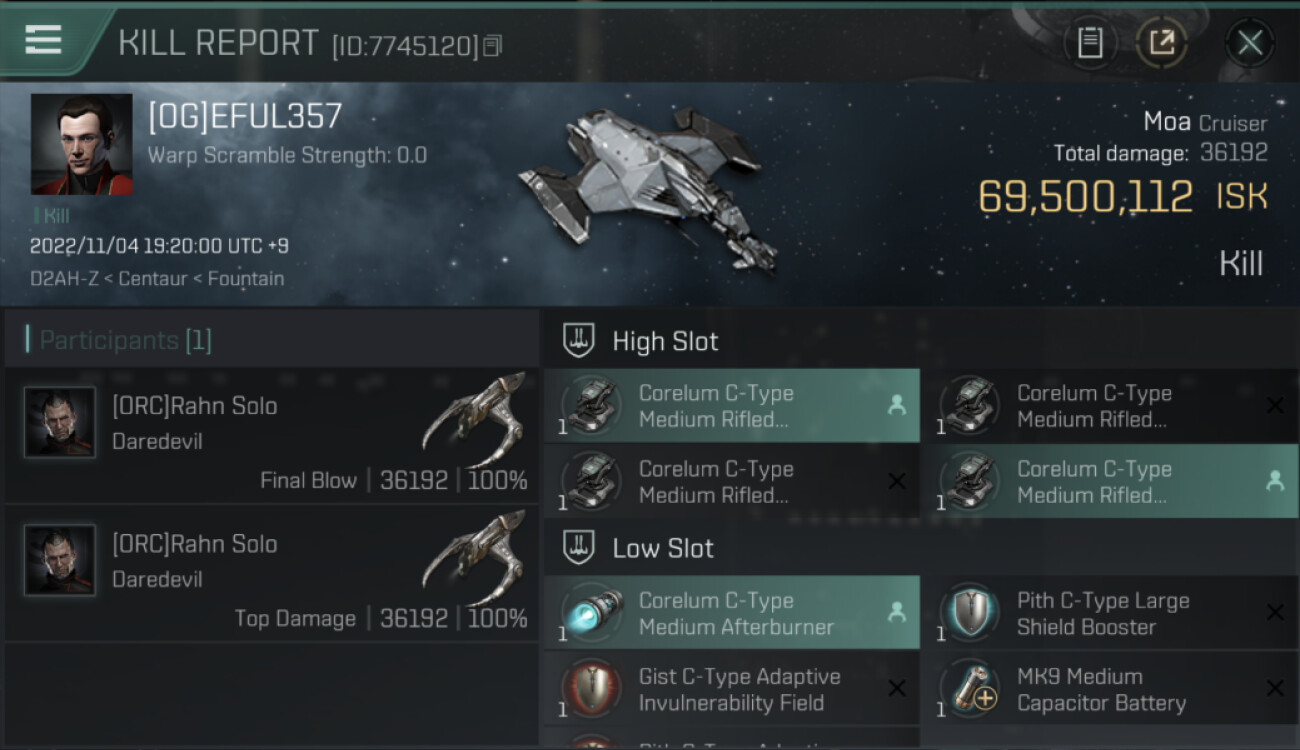This screenshot has height=750, width=1300.
Task: Select the first Corelum Medium Rifled high slot item
Action: pos(731,406)
